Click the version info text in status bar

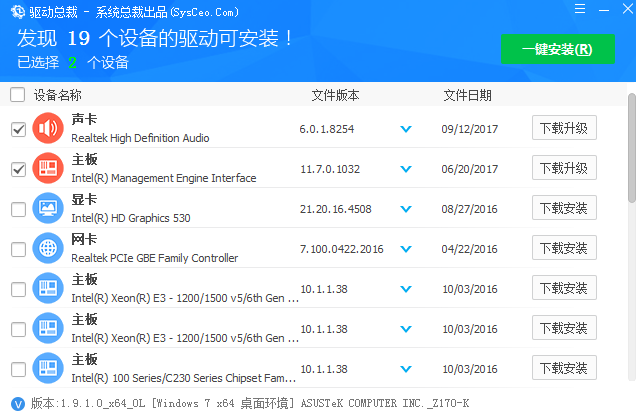coord(250,403)
